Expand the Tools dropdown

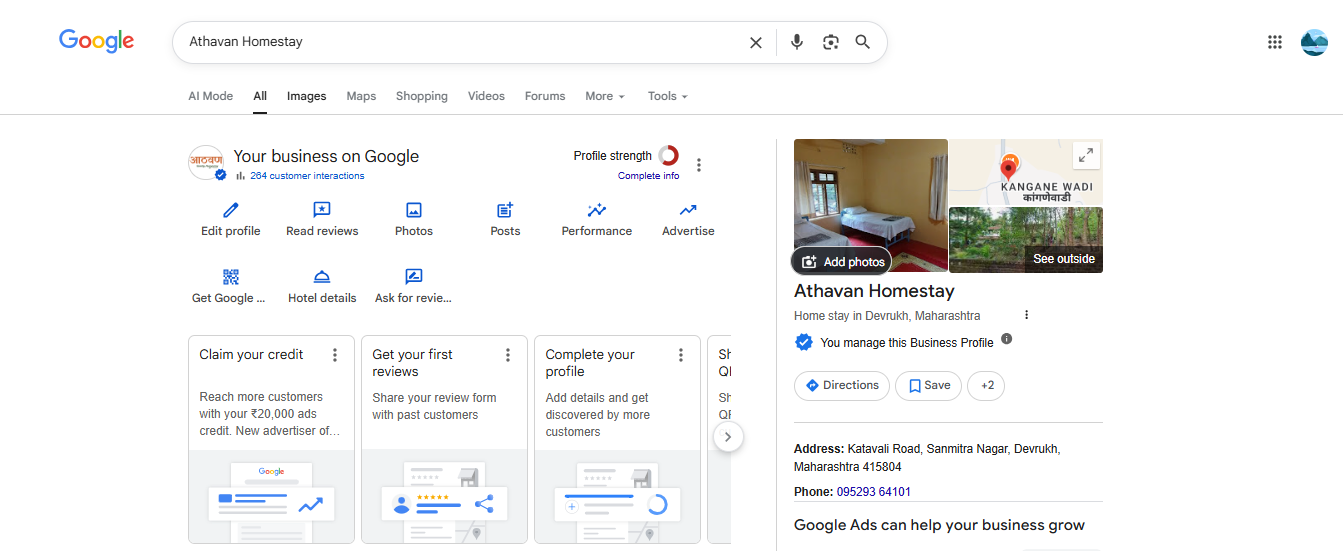pyautogui.click(x=668, y=96)
